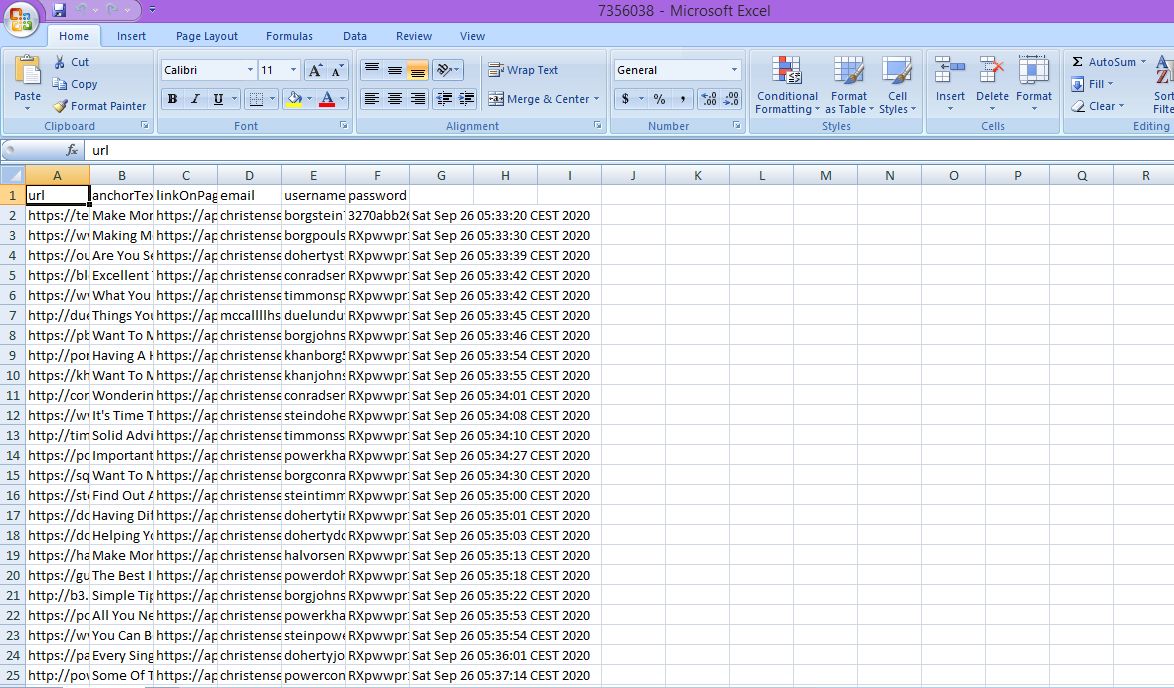1174x688 pixels.
Task: Click the Format Painter icon
Action: point(60,105)
